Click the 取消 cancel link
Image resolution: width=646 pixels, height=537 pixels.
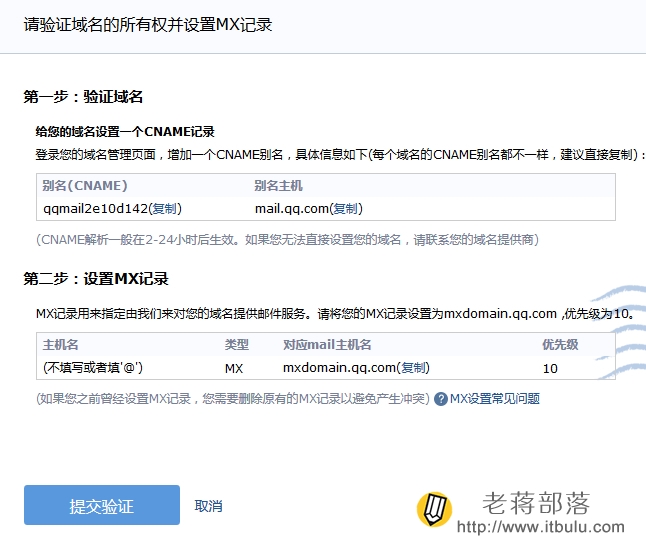pos(208,506)
